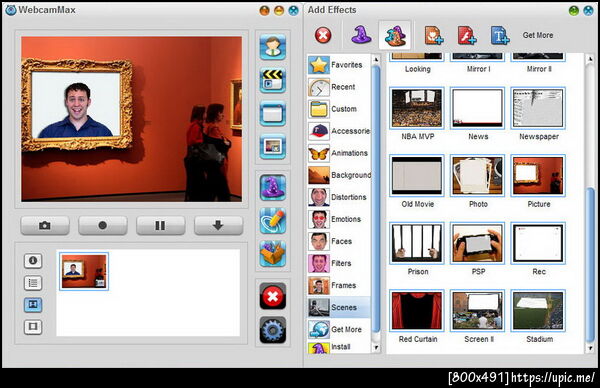Open the Background category

pos(339,175)
